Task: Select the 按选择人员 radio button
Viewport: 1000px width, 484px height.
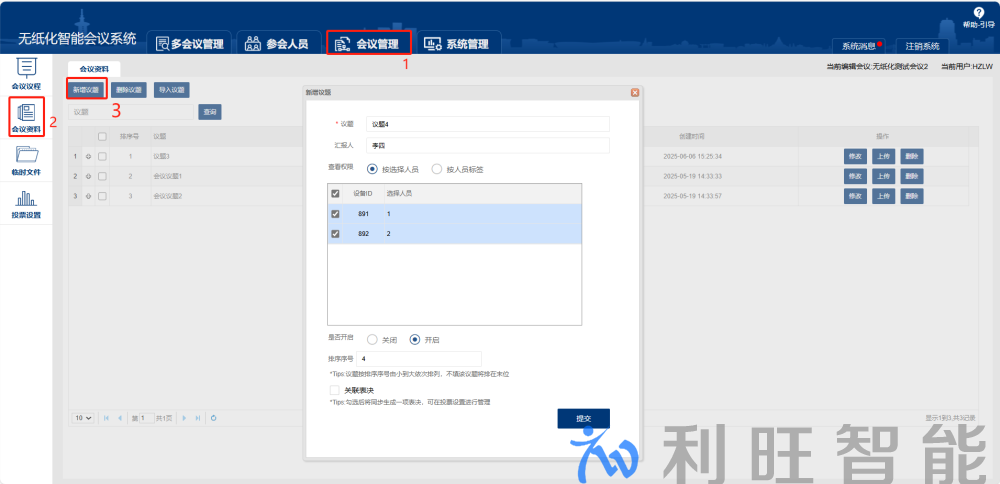Action: 372,169
